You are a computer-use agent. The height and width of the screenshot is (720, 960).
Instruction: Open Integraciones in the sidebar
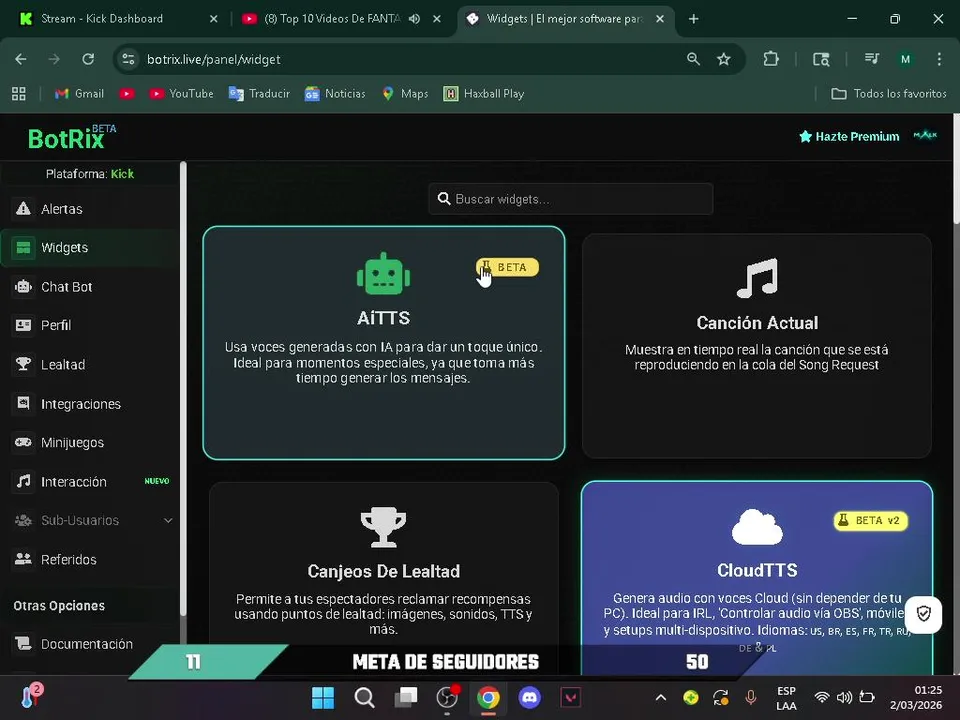pos(89,403)
